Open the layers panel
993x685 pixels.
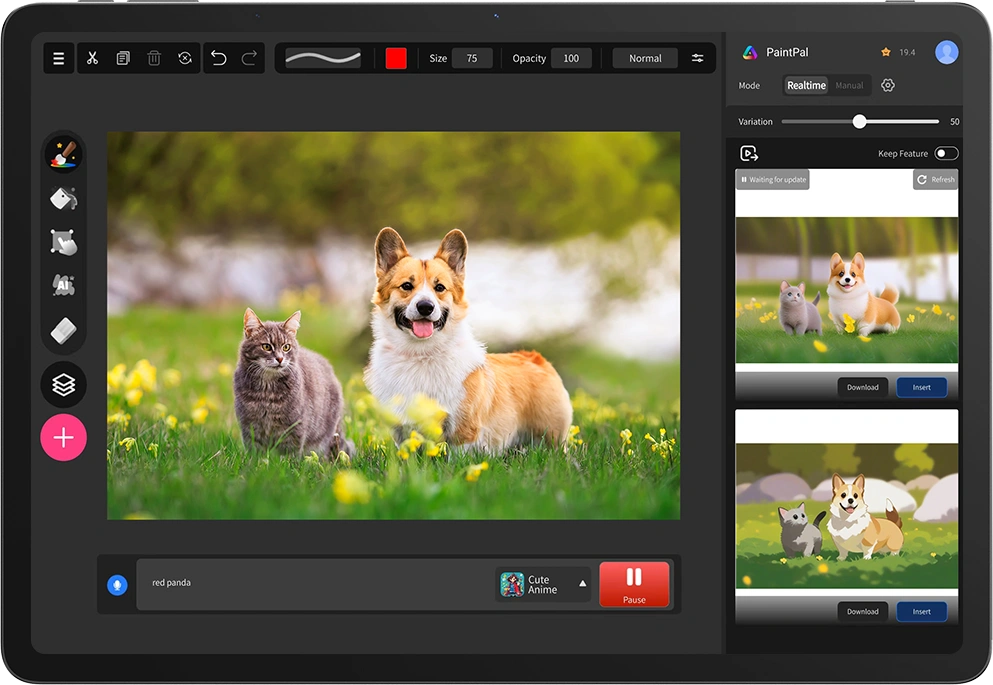[63, 384]
